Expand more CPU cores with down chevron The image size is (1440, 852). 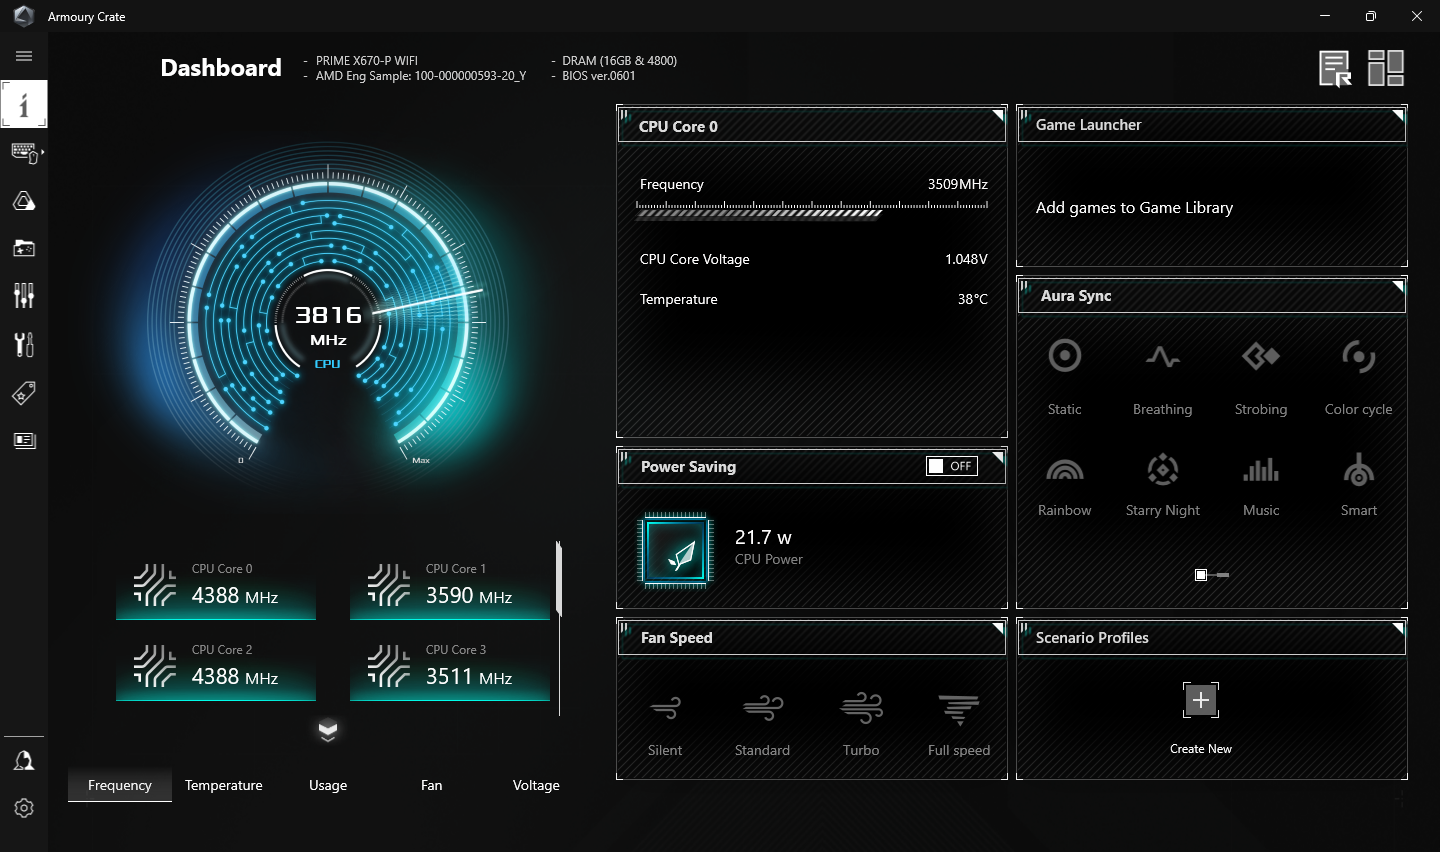(x=328, y=730)
